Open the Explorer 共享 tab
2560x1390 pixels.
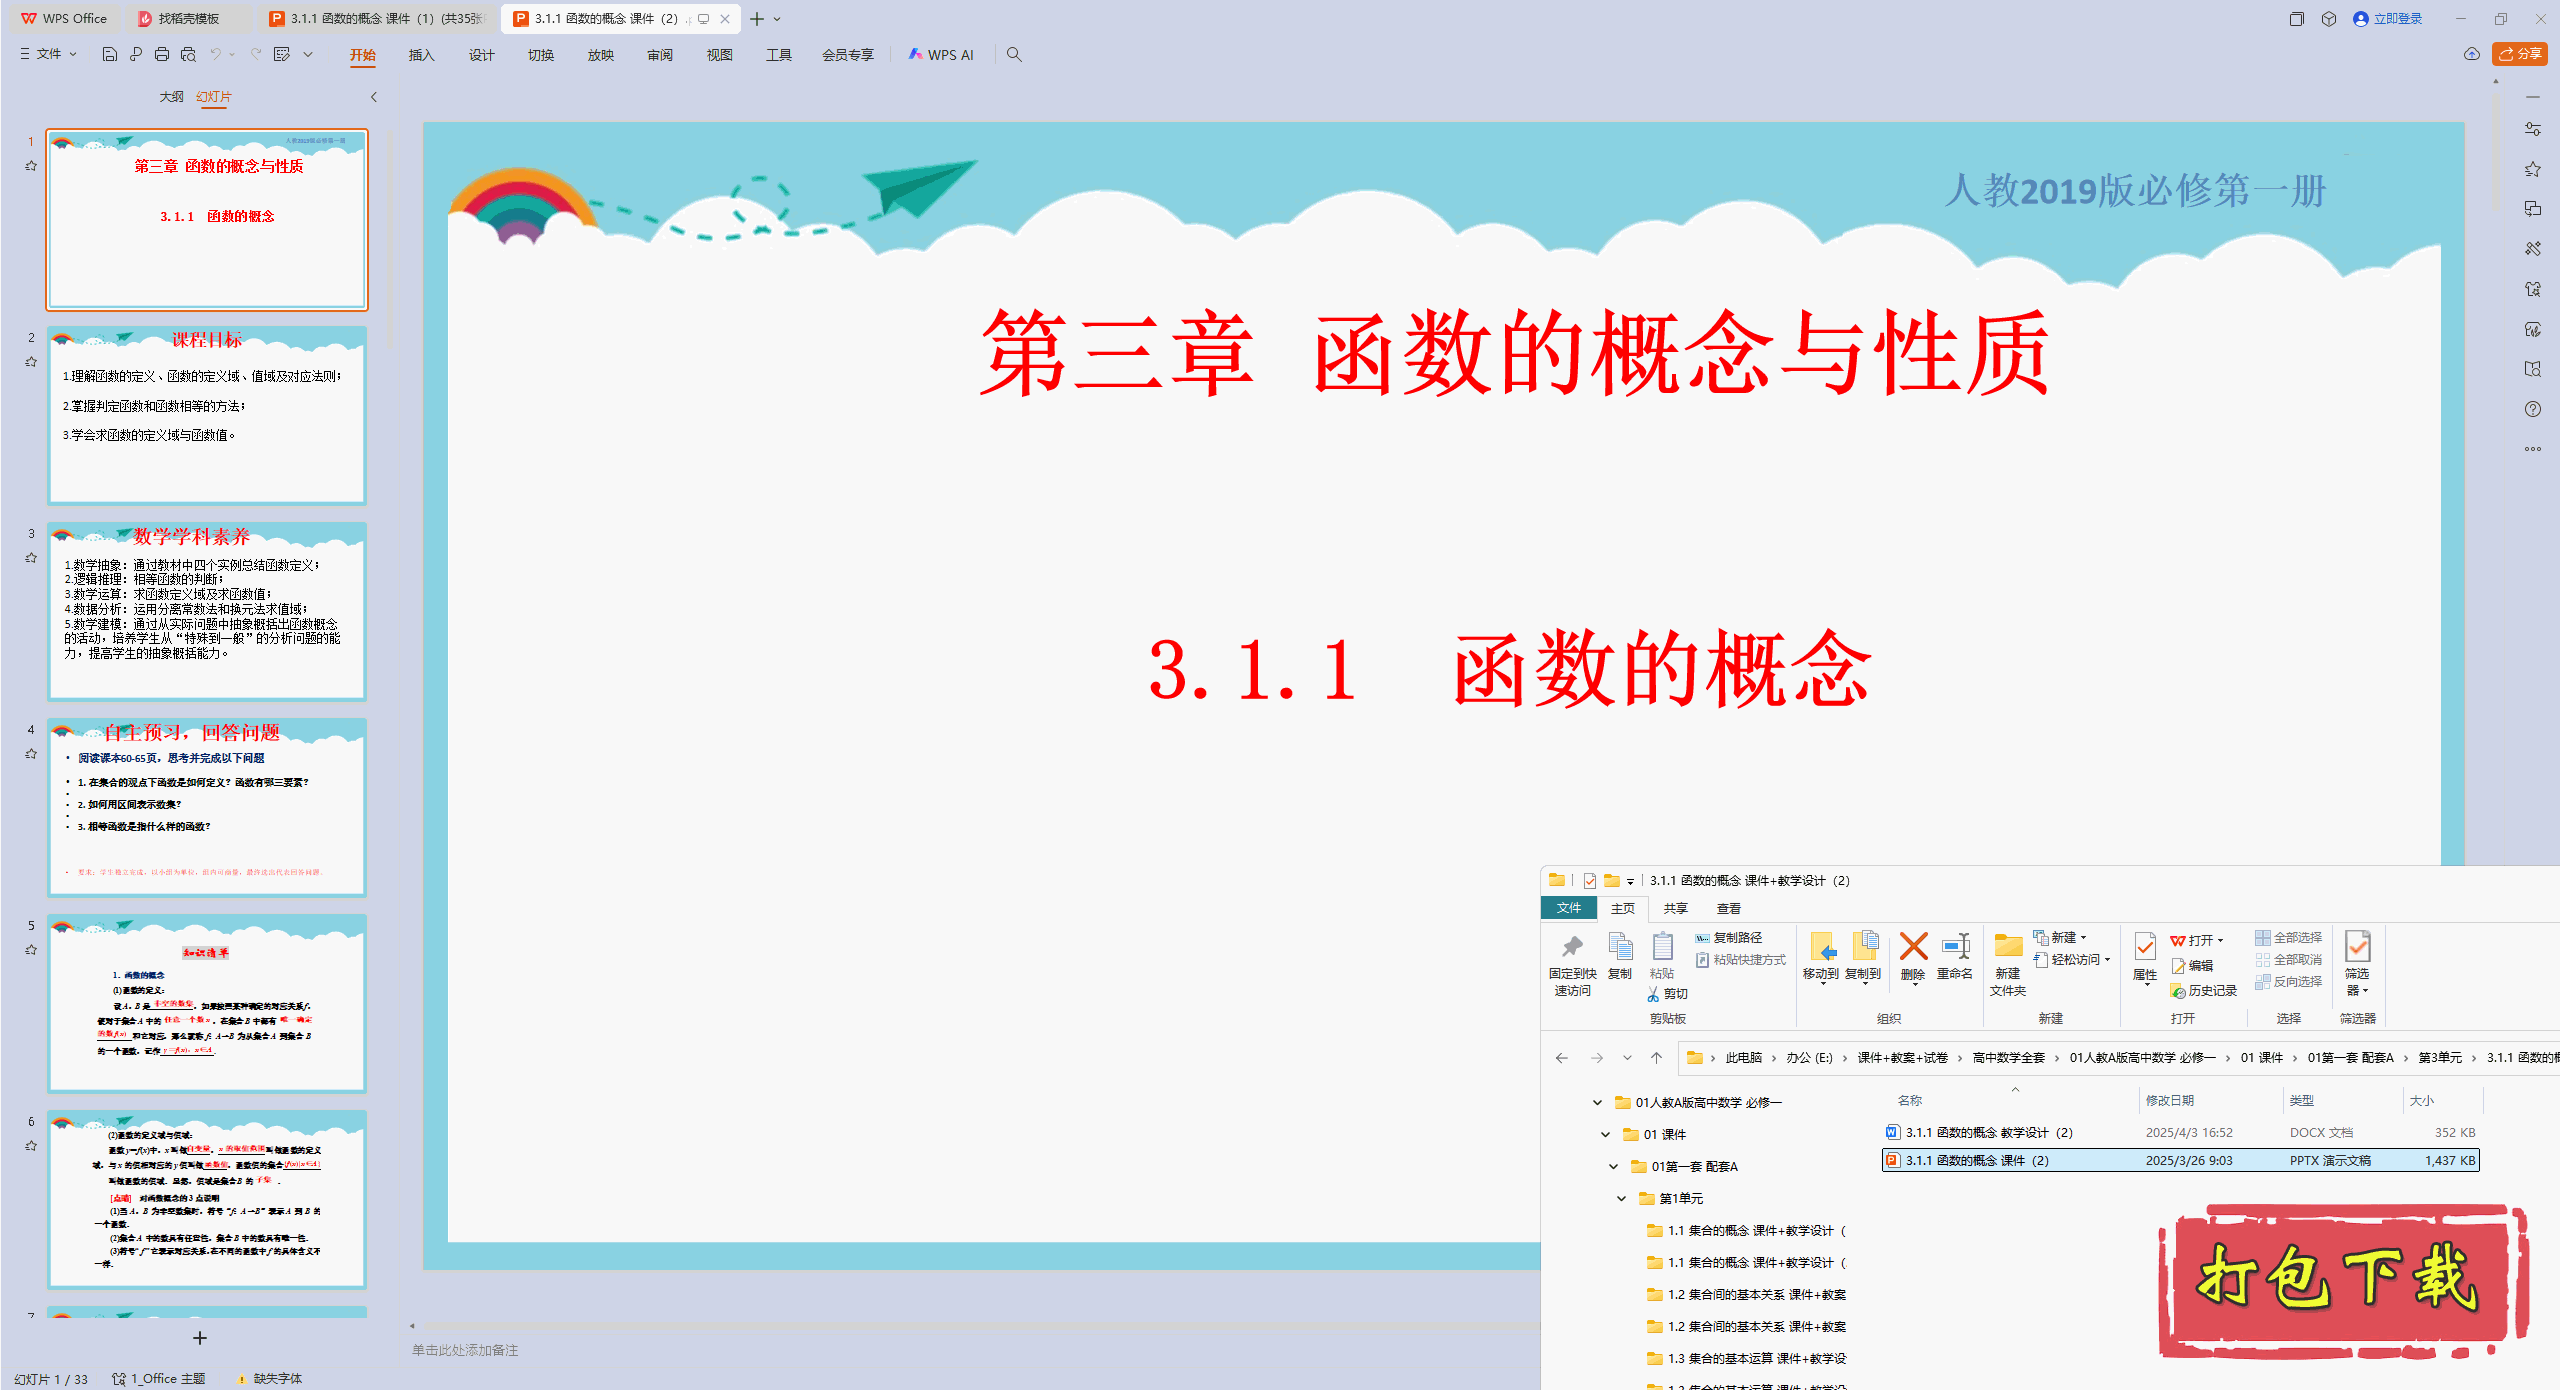tap(1675, 908)
